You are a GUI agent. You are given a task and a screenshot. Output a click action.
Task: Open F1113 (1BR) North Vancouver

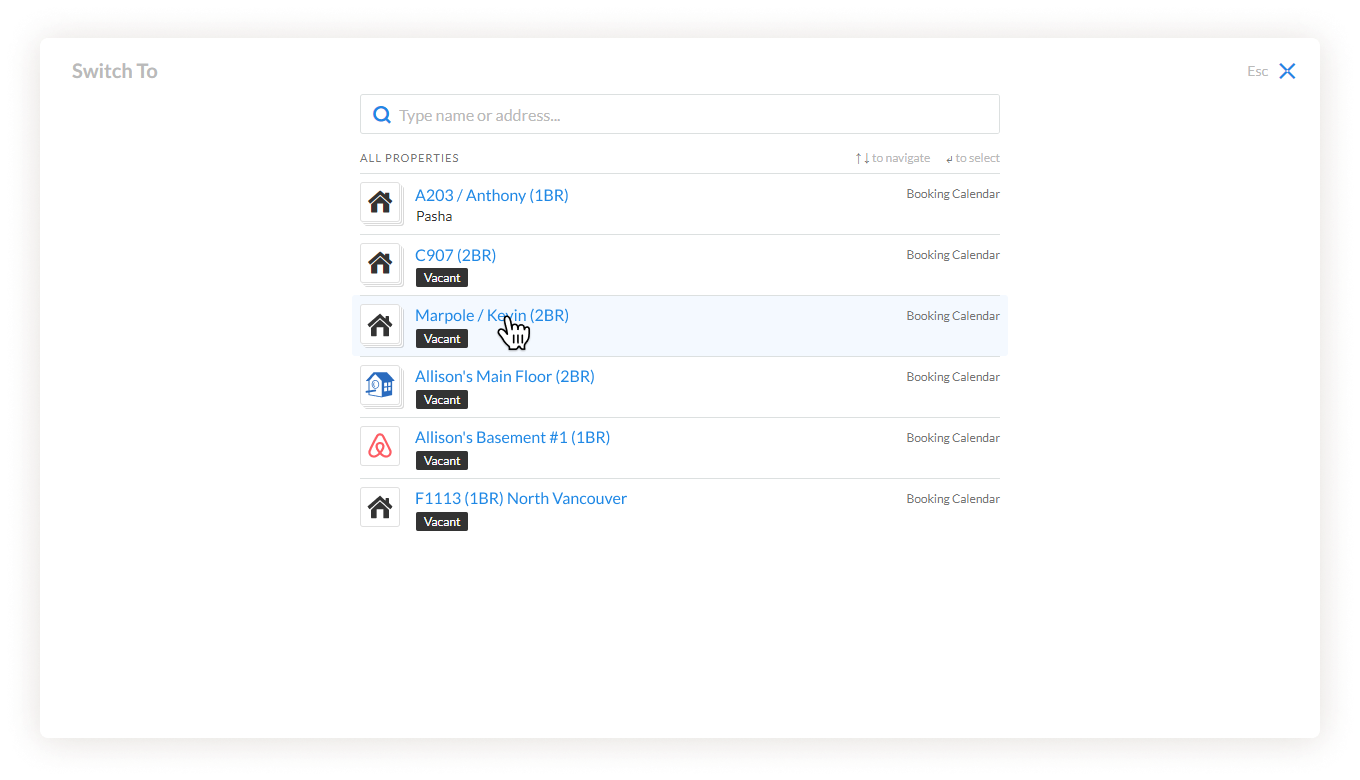pos(521,498)
